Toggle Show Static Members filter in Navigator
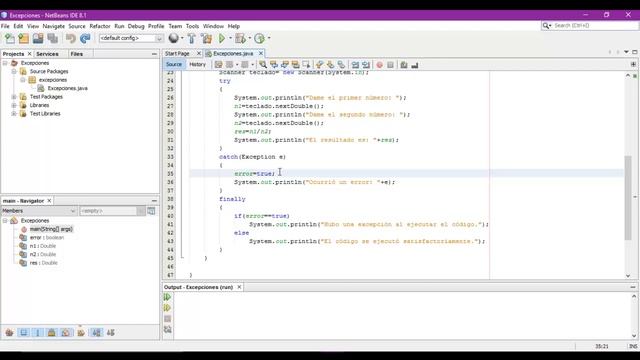This screenshot has height=360, width=640. click(38, 333)
